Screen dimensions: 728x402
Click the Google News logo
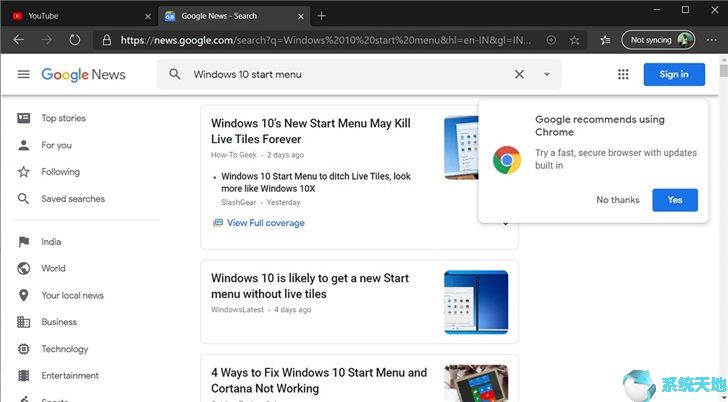(83, 74)
